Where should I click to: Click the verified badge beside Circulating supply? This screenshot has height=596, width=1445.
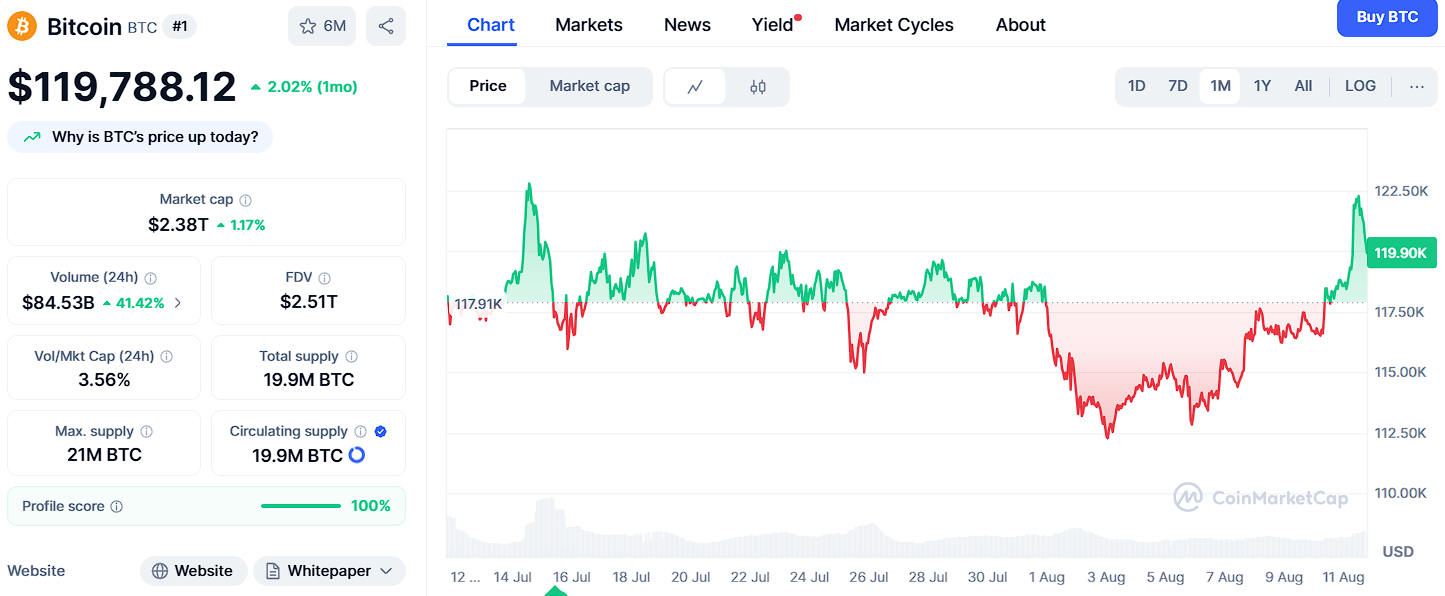pyautogui.click(x=380, y=432)
